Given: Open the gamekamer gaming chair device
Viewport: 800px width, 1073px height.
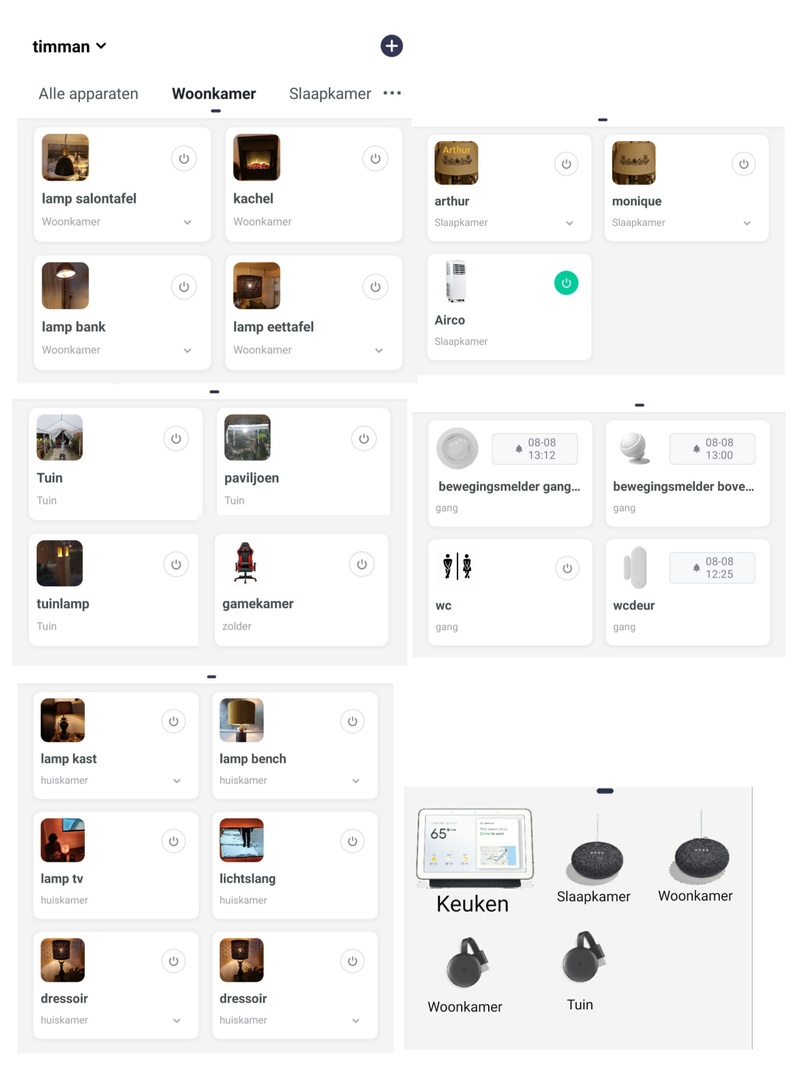Looking at the screenshot, I should tap(301, 590).
